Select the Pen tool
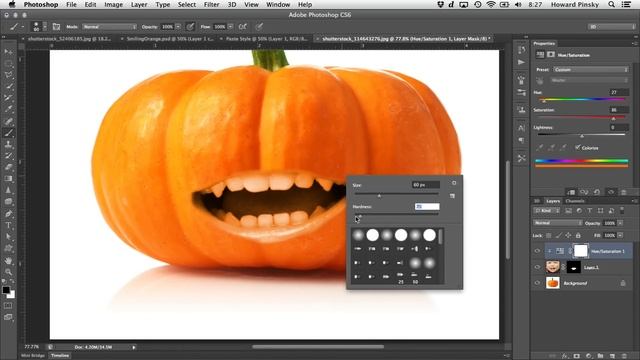 [9, 213]
